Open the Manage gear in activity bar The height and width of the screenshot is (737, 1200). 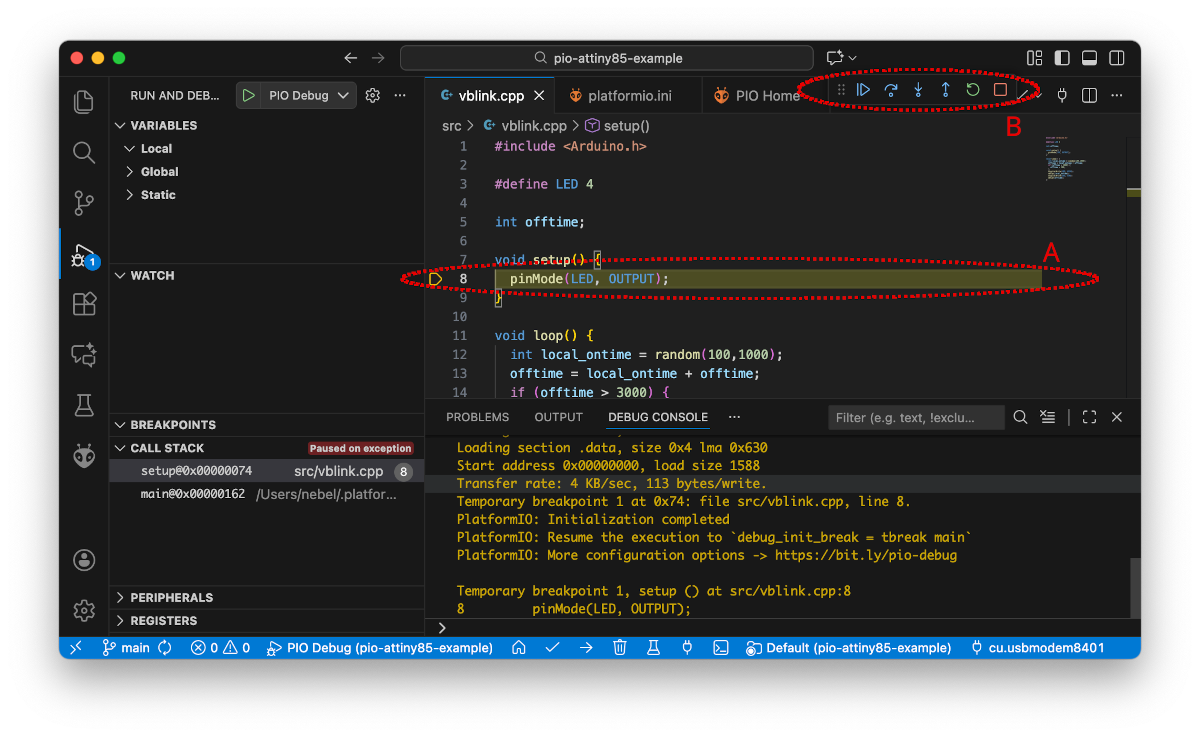click(84, 610)
